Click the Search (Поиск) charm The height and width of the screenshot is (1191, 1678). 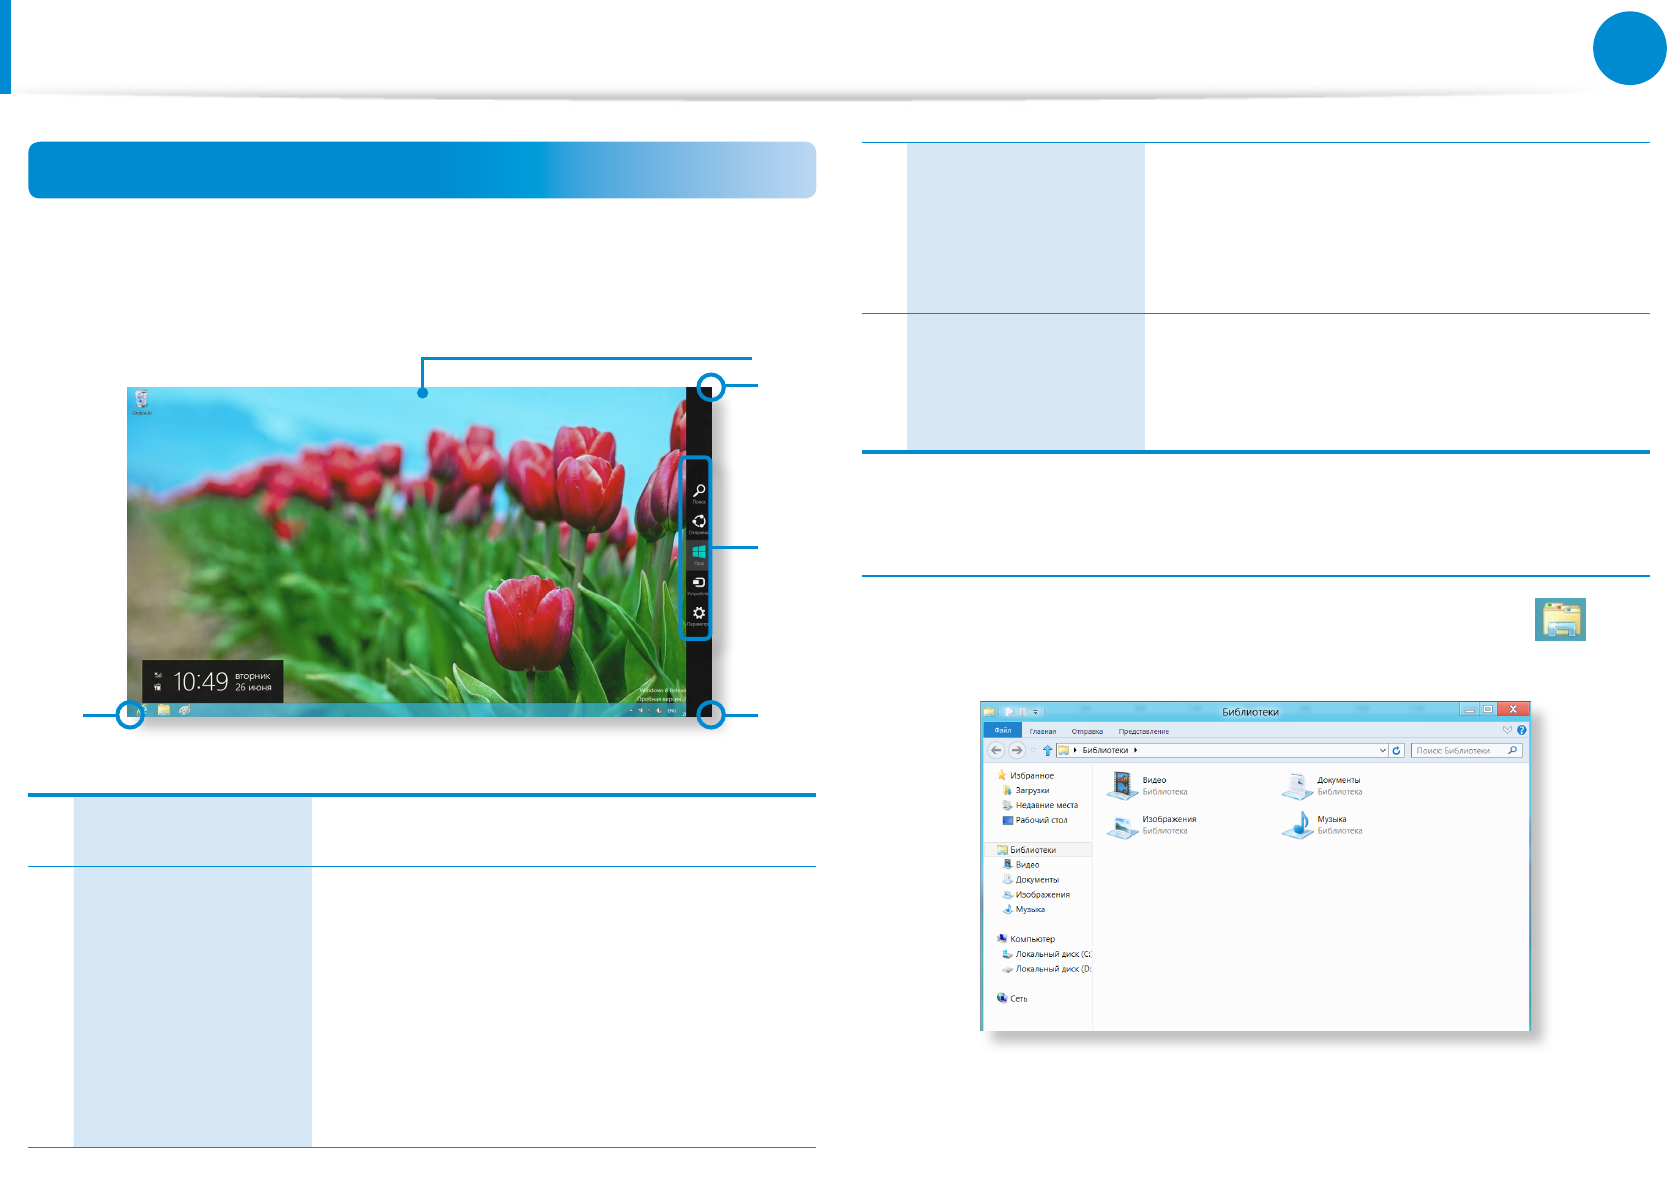pyautogui.click(x=699, y=490)
